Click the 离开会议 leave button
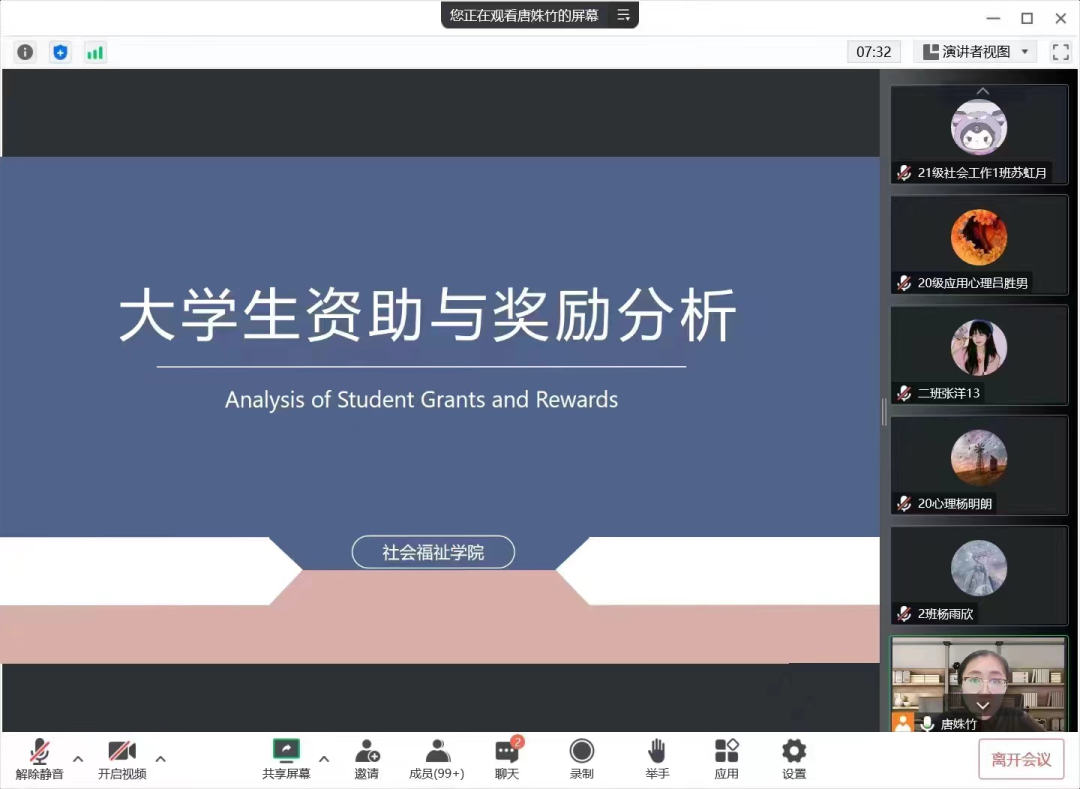Image resolution: width=1080 pixels, height=789 pixels. (x=1021, y=759)
